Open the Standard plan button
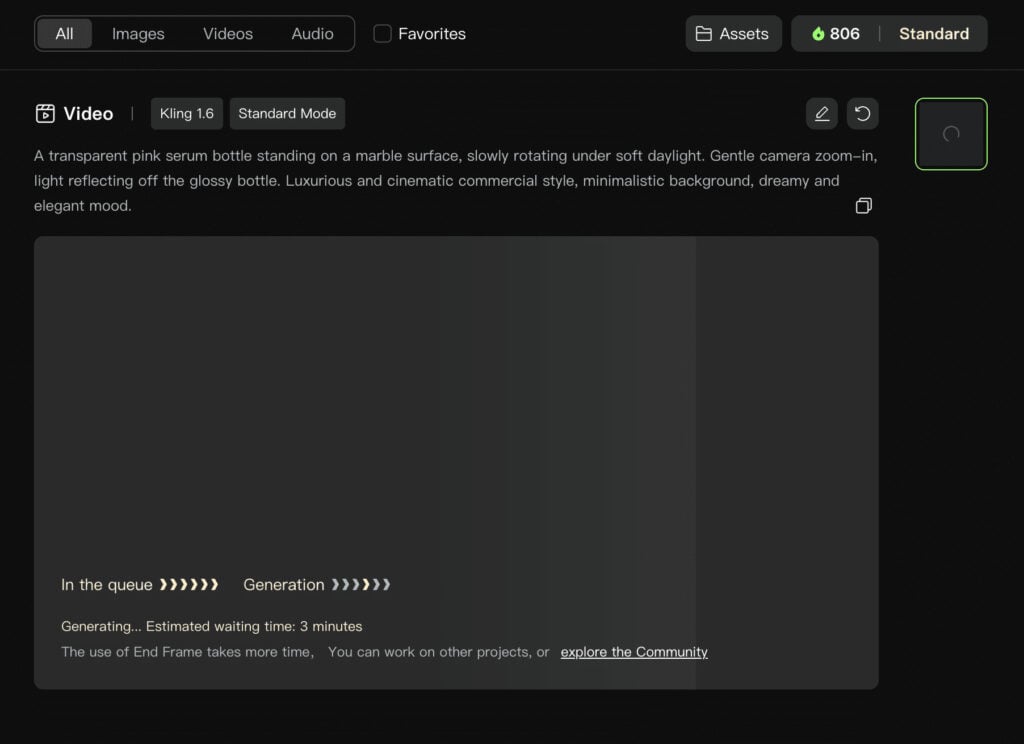The height and width of the screenshot is (744, 1024). click(933, 34)
